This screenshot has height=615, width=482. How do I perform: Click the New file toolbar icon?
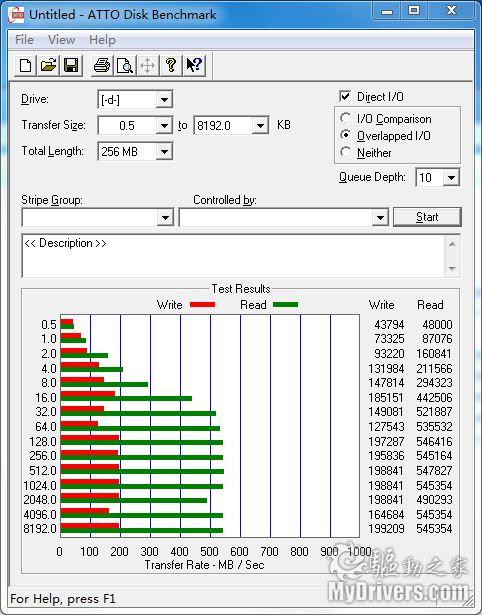pyautogui.click(x=25, y=65)
